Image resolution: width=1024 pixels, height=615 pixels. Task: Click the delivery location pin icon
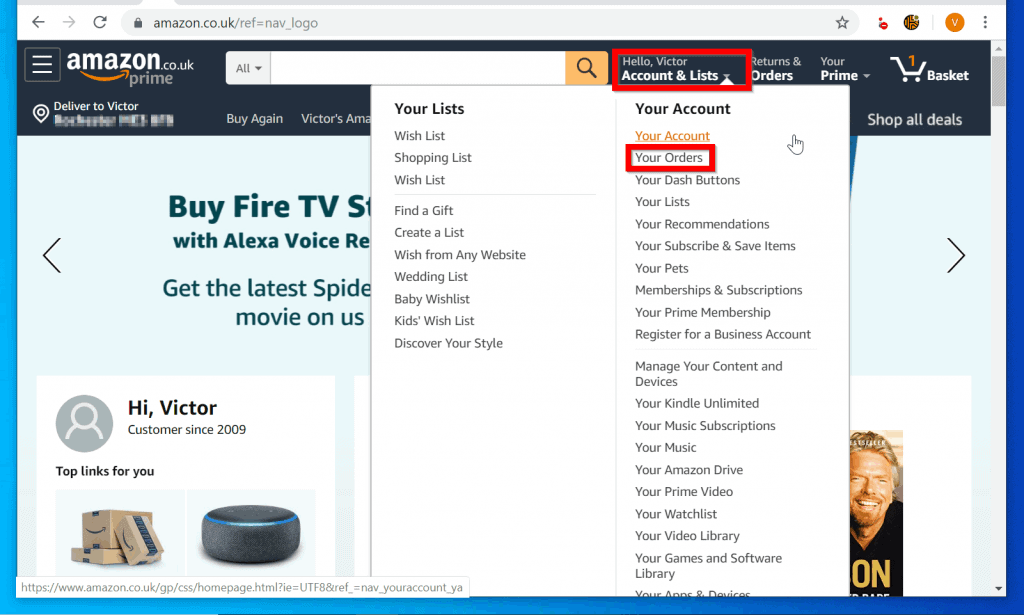coord(40,113)
